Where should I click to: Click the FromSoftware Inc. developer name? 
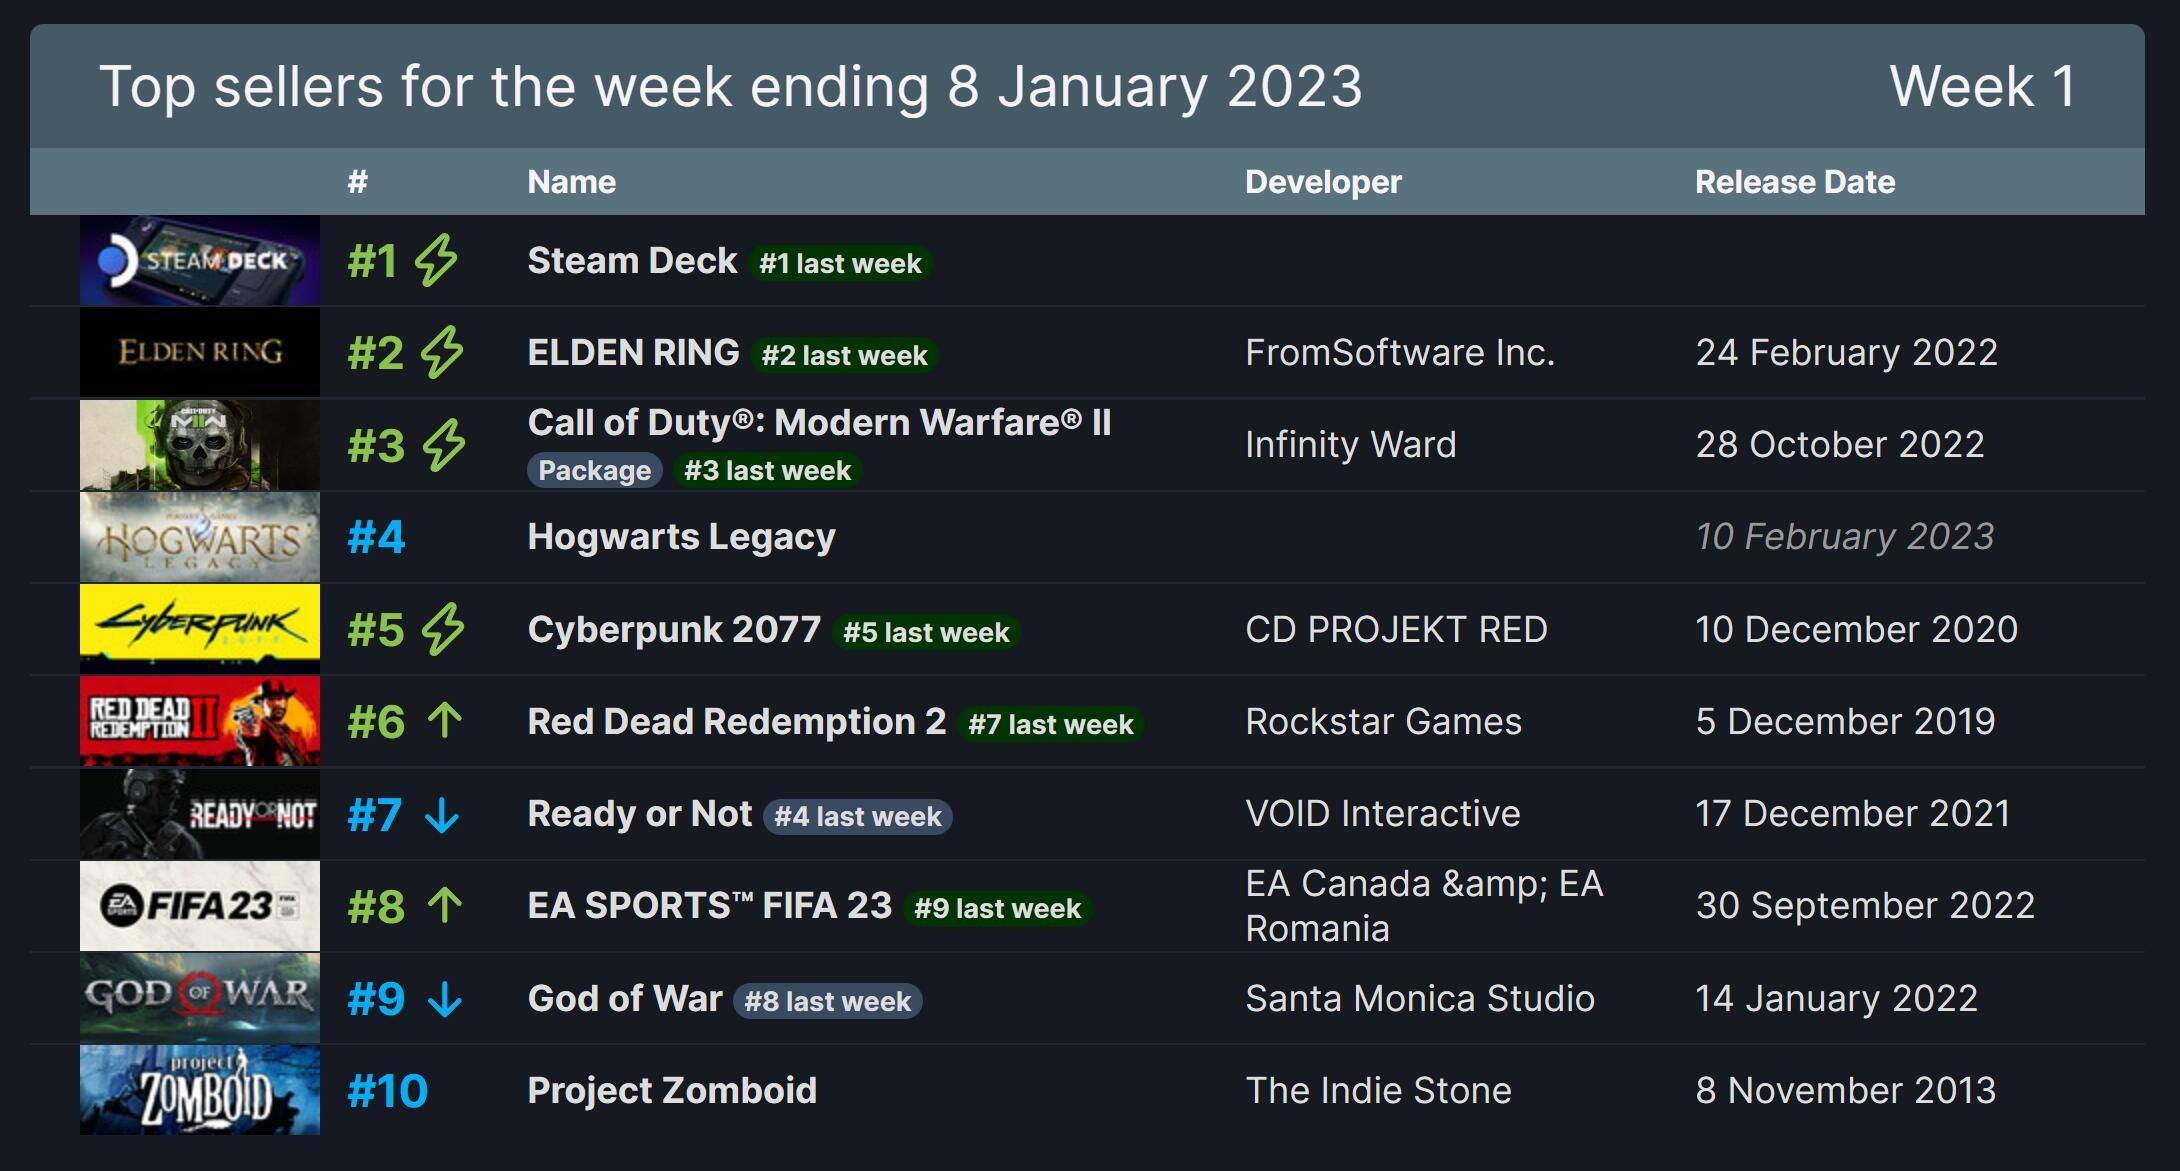coord(1400,353)
